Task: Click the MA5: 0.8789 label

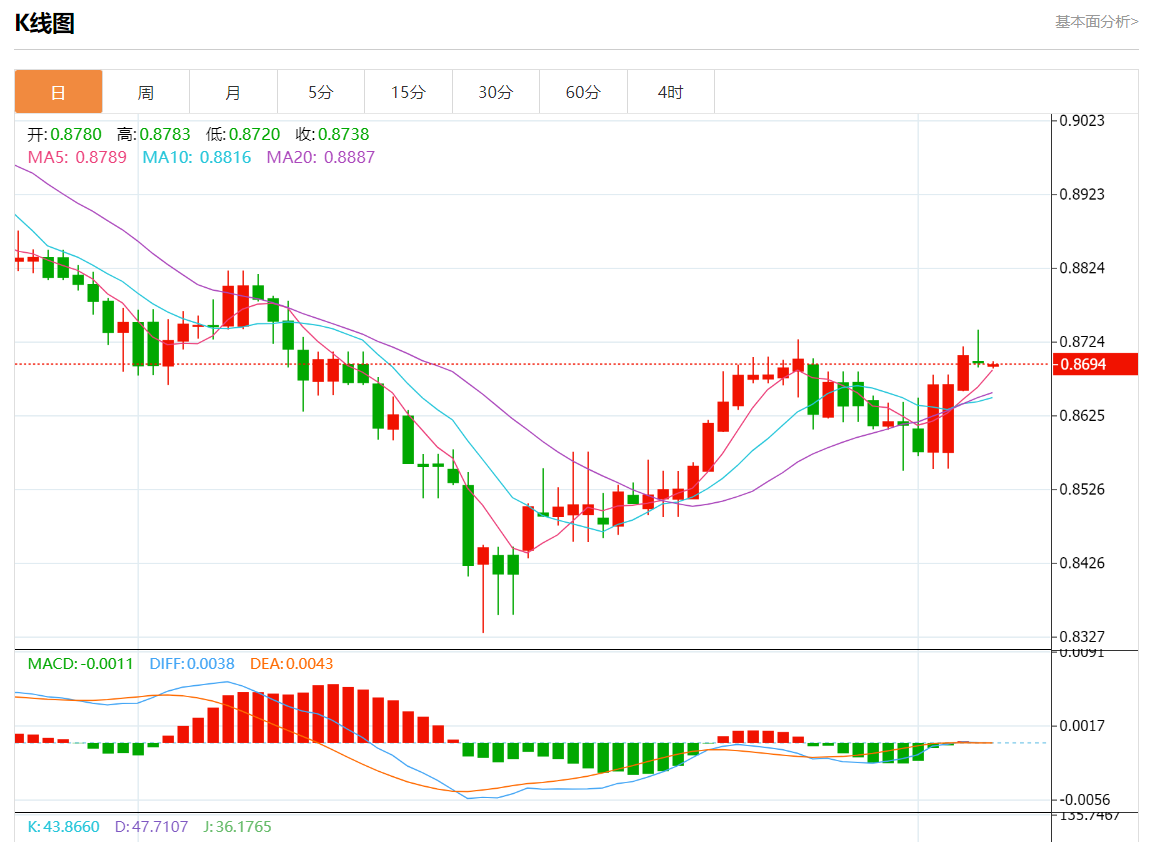Action: 77,157
